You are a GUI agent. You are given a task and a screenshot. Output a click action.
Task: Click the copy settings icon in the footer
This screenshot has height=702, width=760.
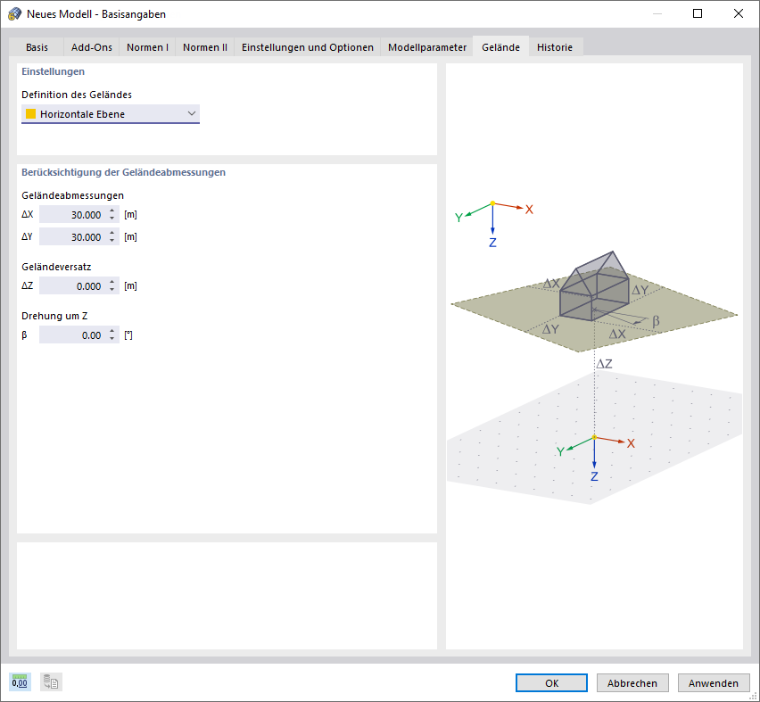coord(51,682)
